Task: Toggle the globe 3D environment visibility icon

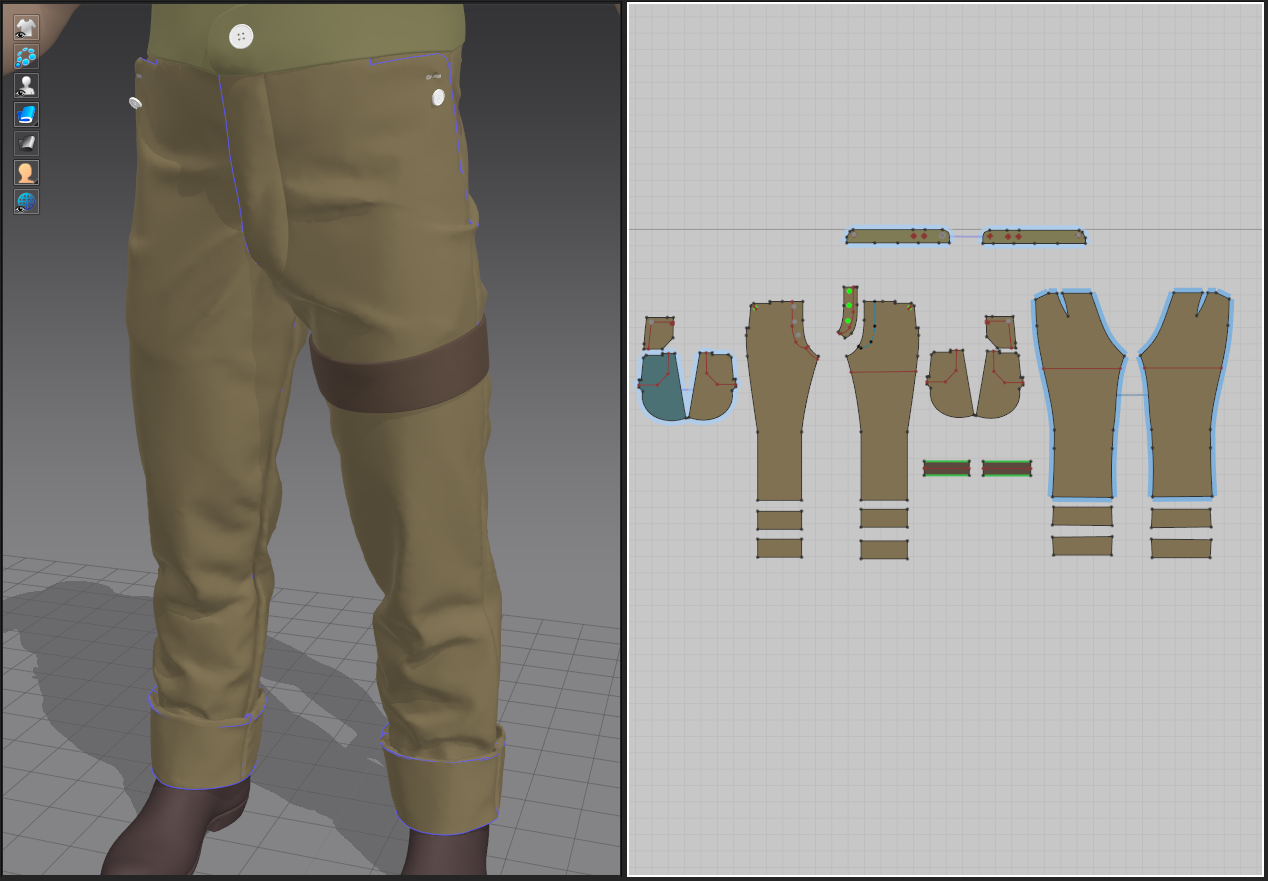Action: tap(26, 201)
